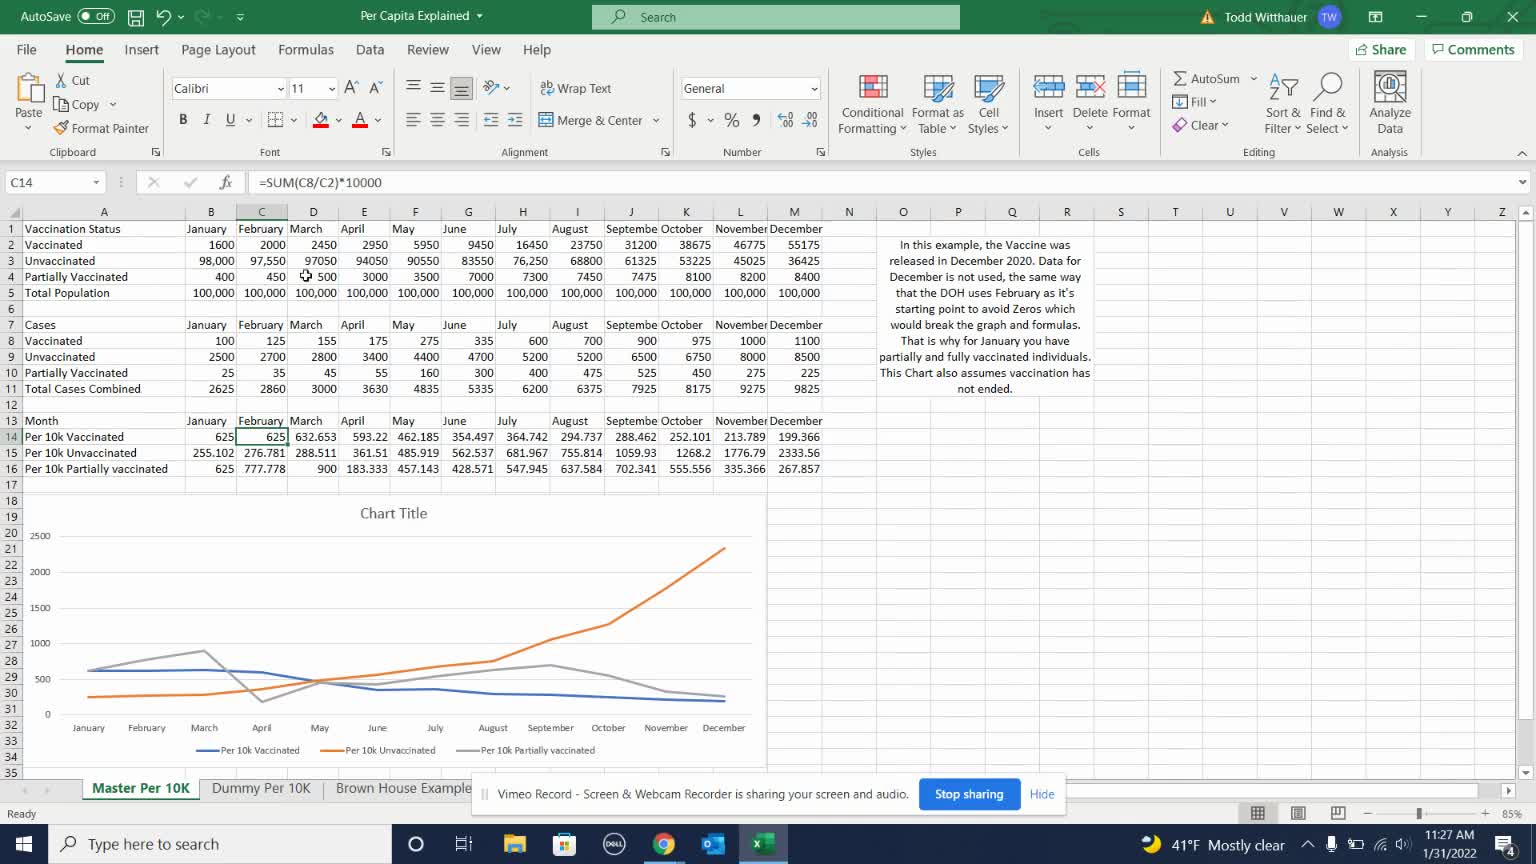Apply red font color swatch
Screen dimensions: 1536x864
(360, 120)
